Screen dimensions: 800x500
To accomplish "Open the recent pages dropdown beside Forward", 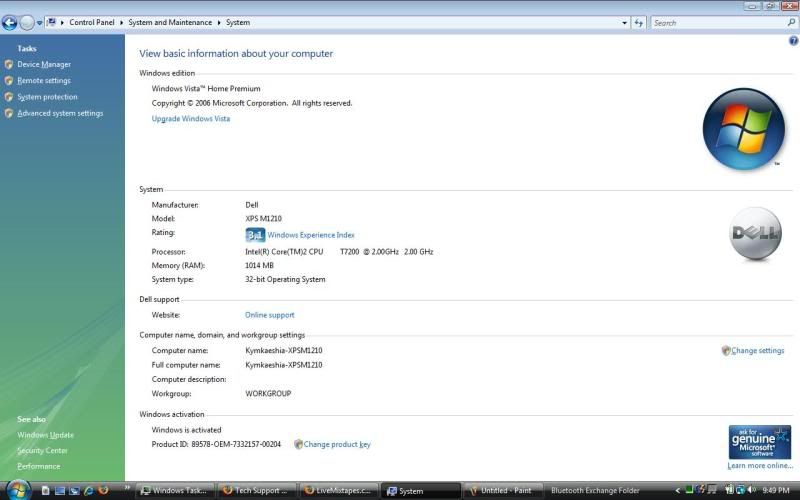I will click(39, 23).
